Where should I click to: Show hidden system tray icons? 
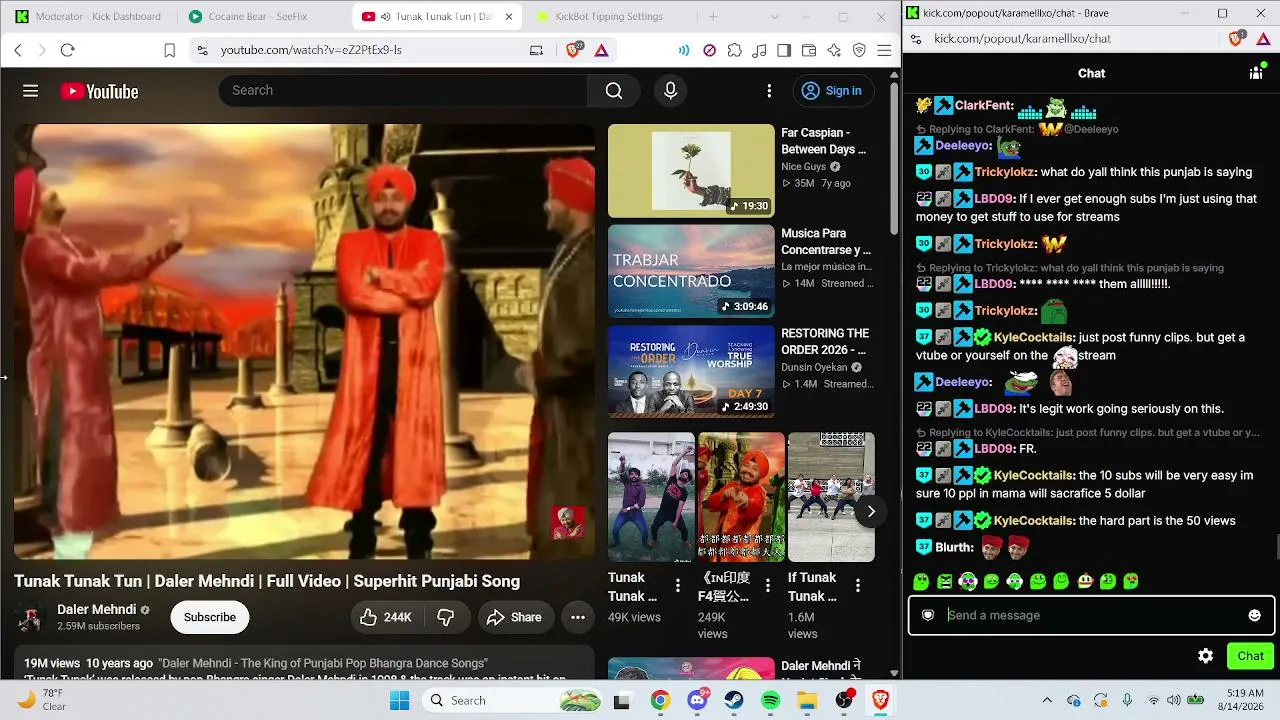pos(1047,701)
